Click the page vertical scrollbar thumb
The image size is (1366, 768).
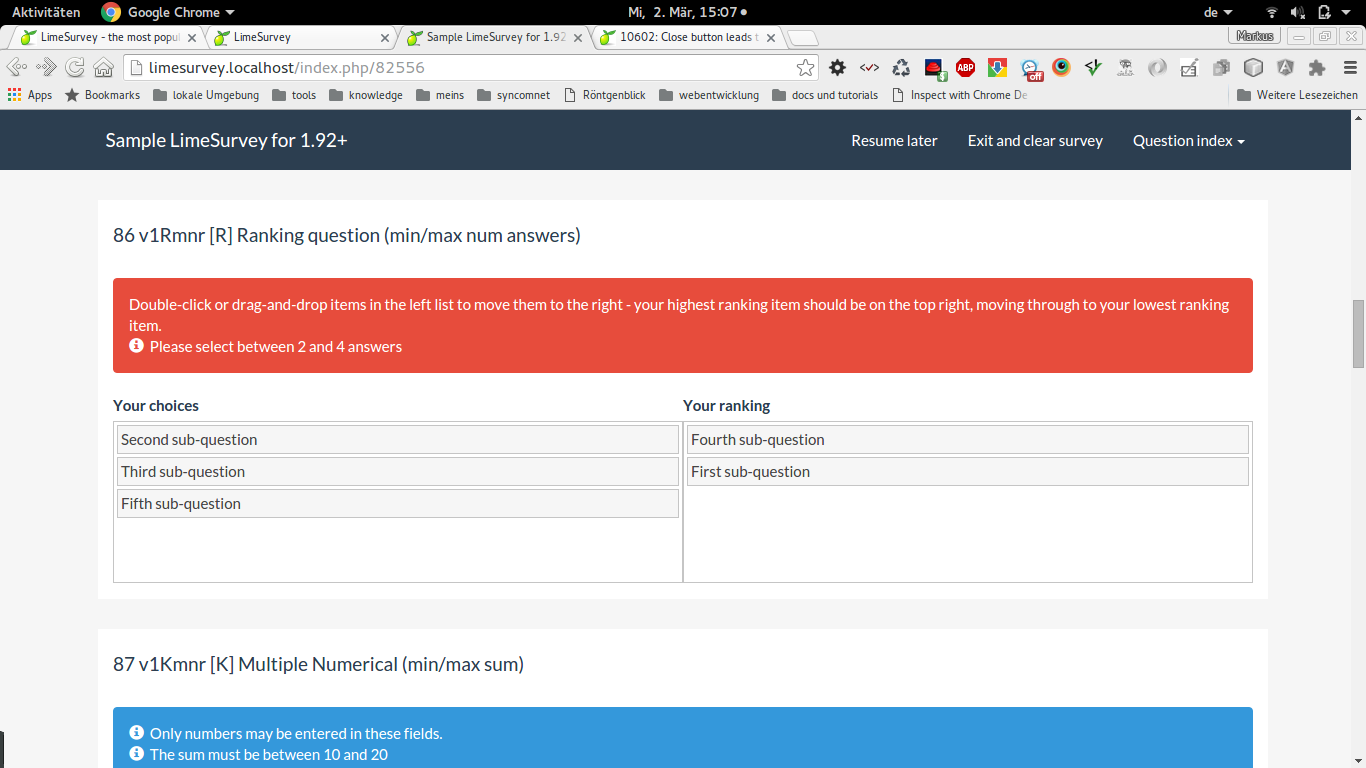click(1358, 334)
